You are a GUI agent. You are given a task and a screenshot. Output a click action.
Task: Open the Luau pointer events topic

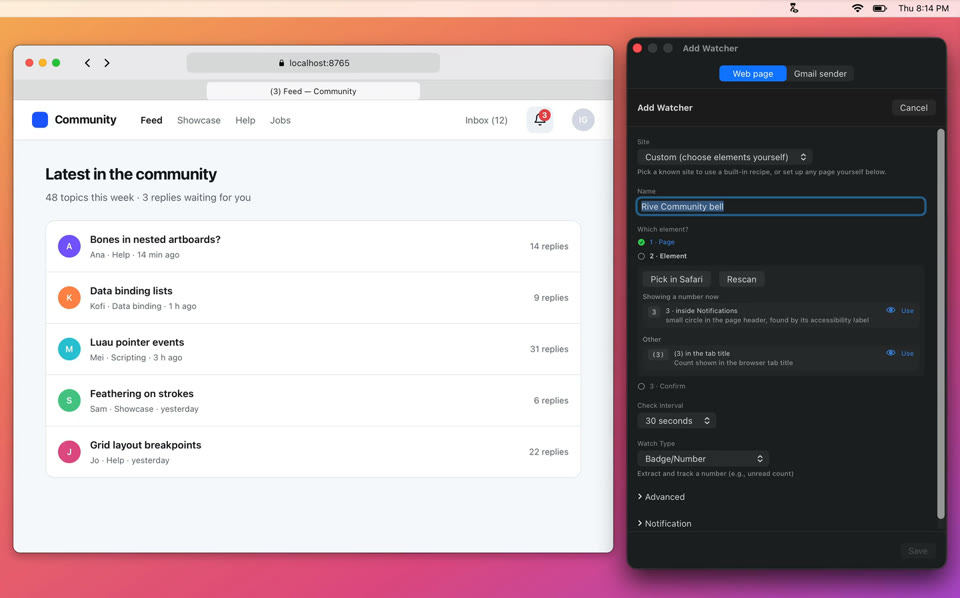click(137, 342)
